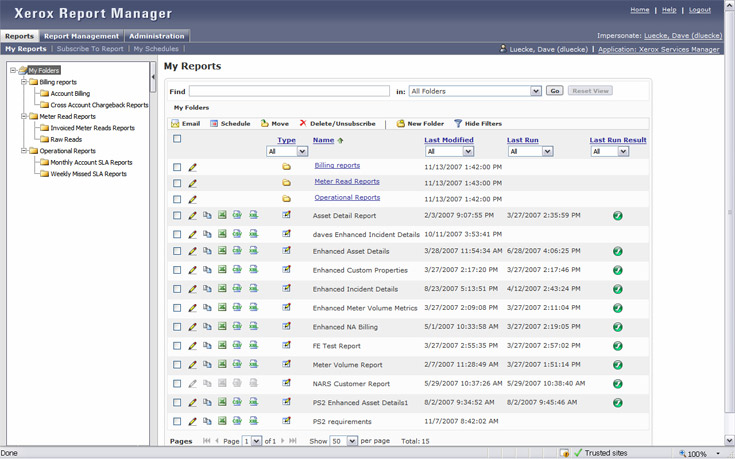This screenshot has height=459, width=735.
Task: Select the FE Test Report checkbox
Action: point(177,346)
